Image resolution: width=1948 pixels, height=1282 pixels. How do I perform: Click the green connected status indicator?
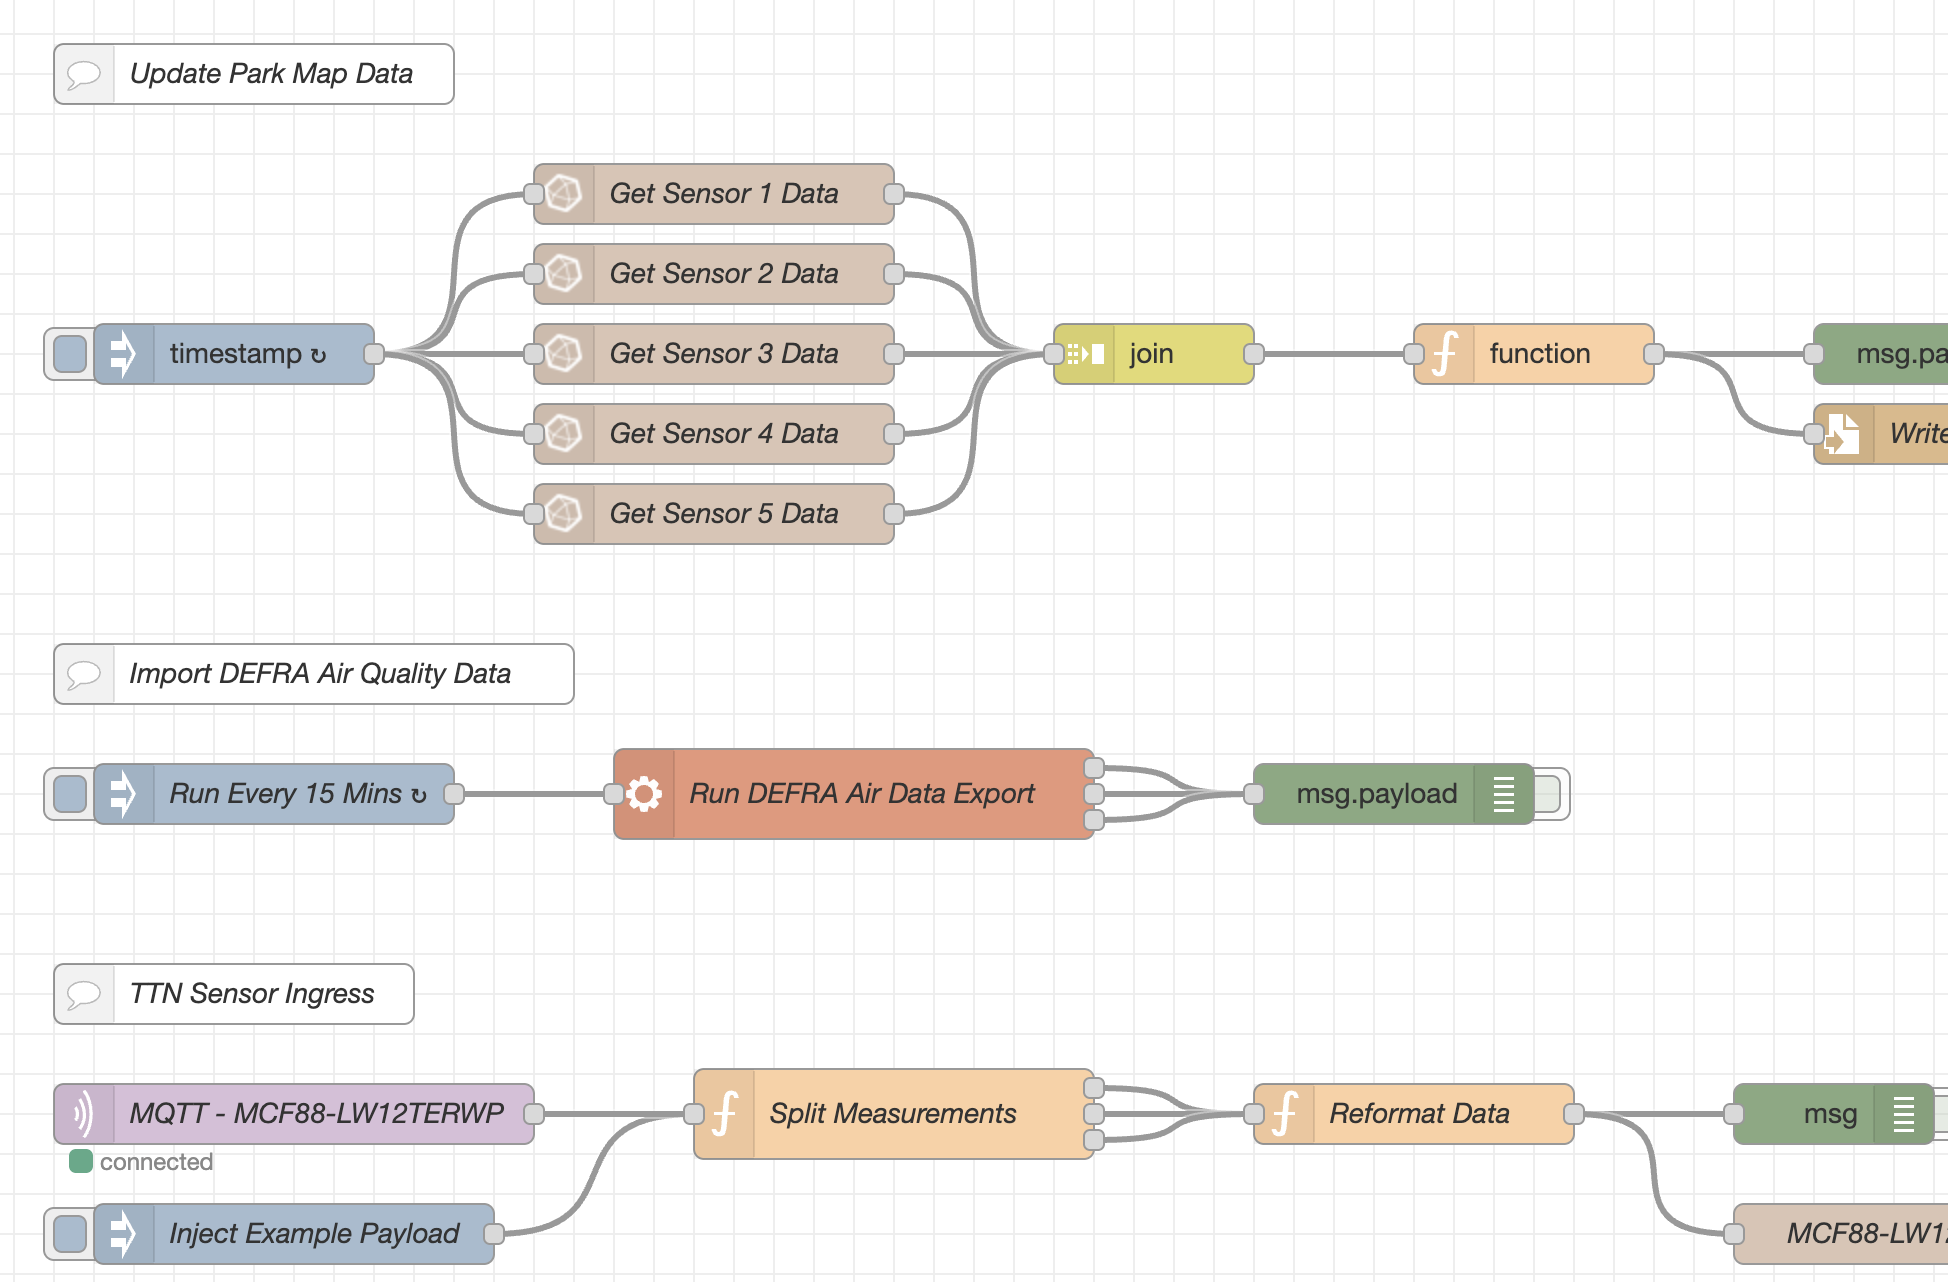tap(81, 1161)
